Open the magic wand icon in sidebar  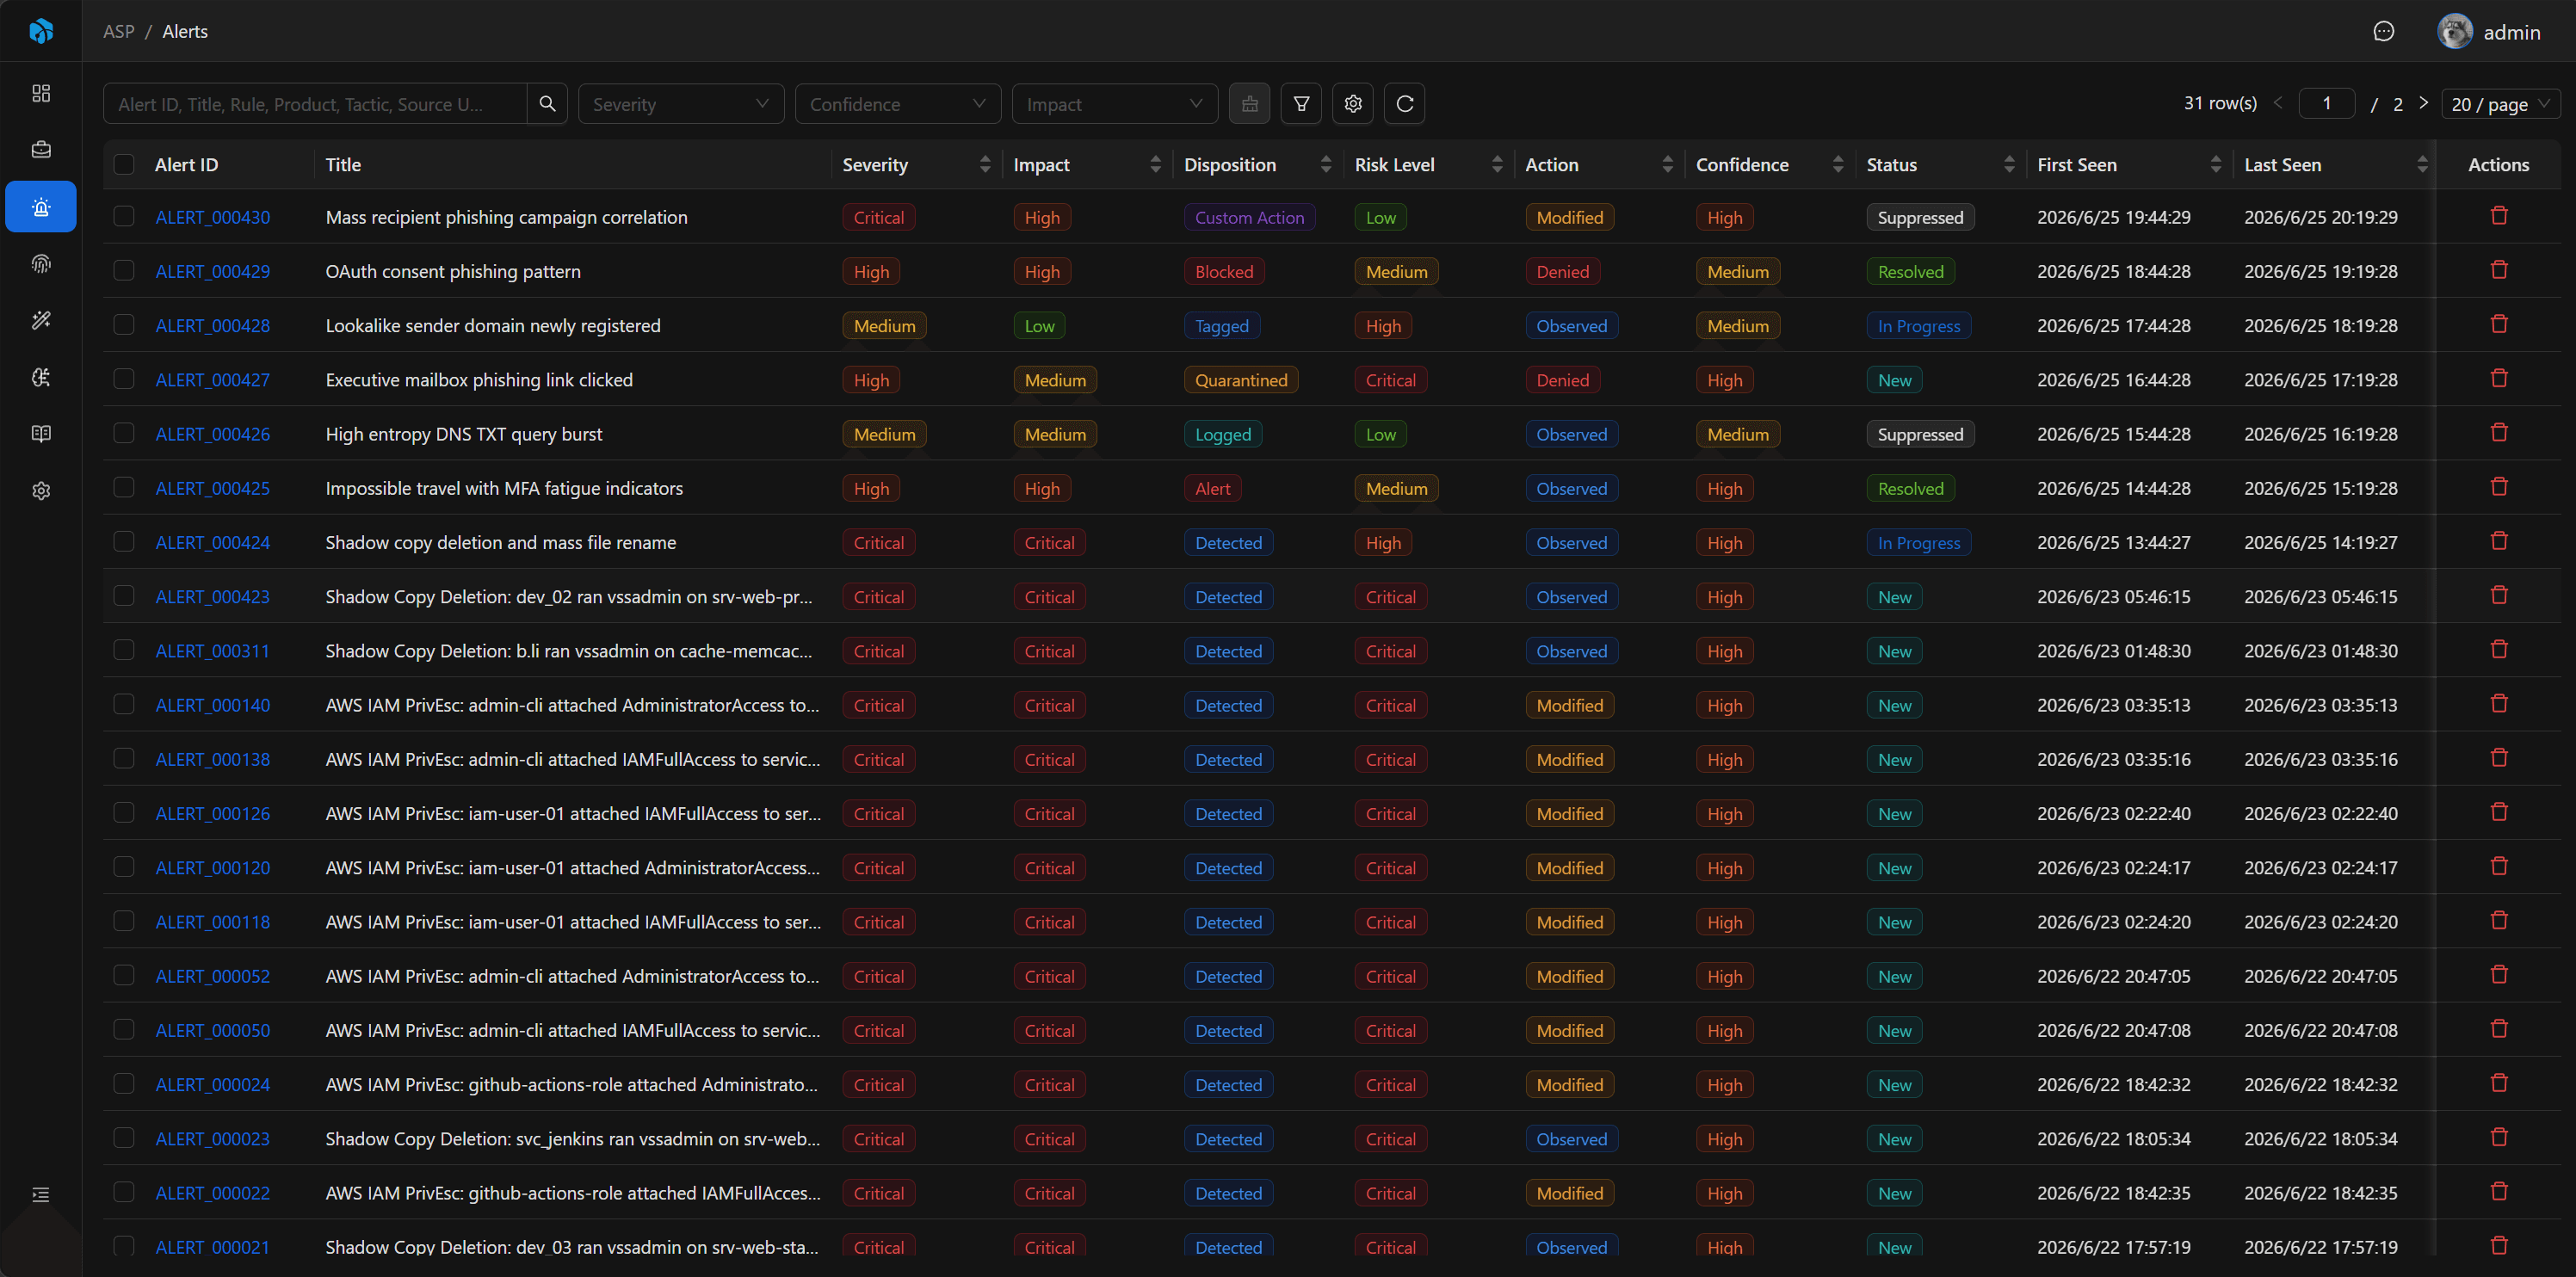coord(41,321)
